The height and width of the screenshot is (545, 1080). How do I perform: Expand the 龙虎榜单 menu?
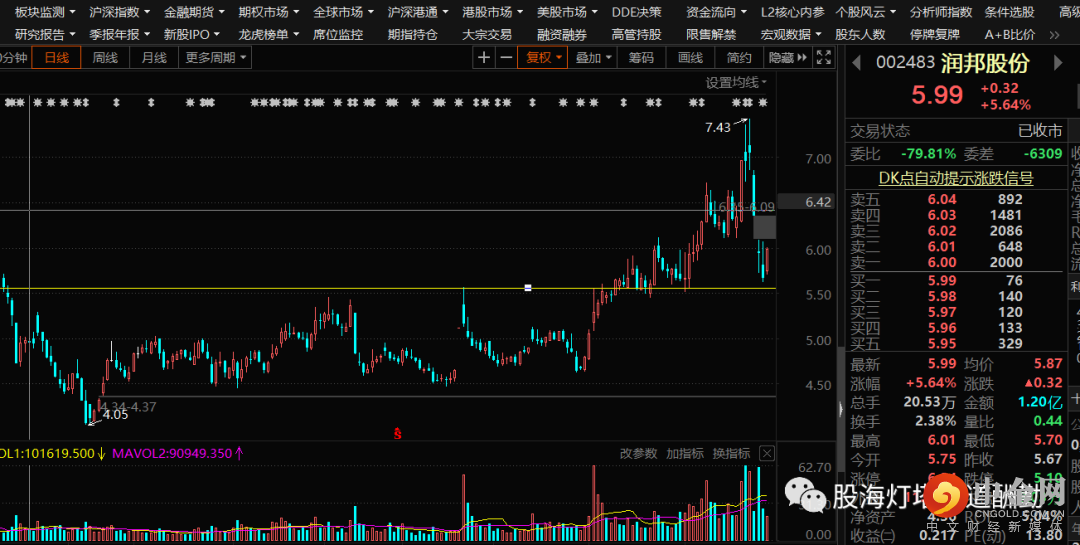coord(269,34)
